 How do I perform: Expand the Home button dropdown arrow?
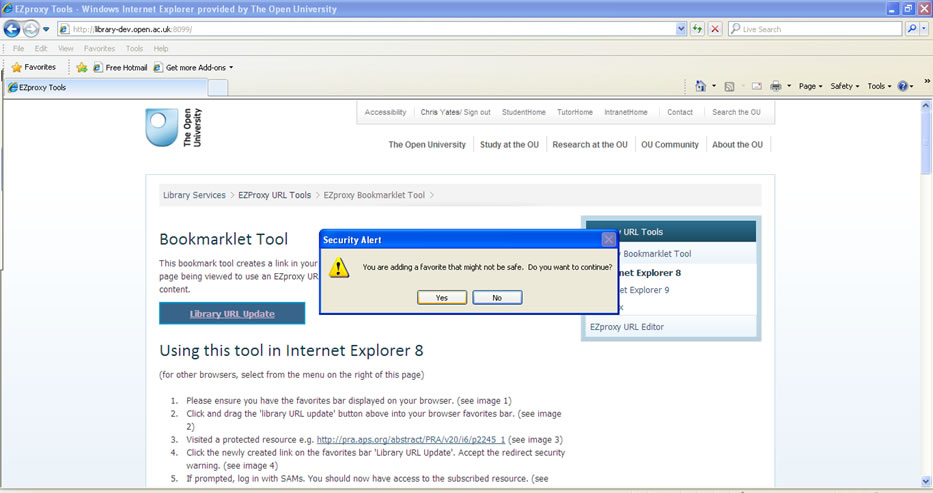[713, 86]
